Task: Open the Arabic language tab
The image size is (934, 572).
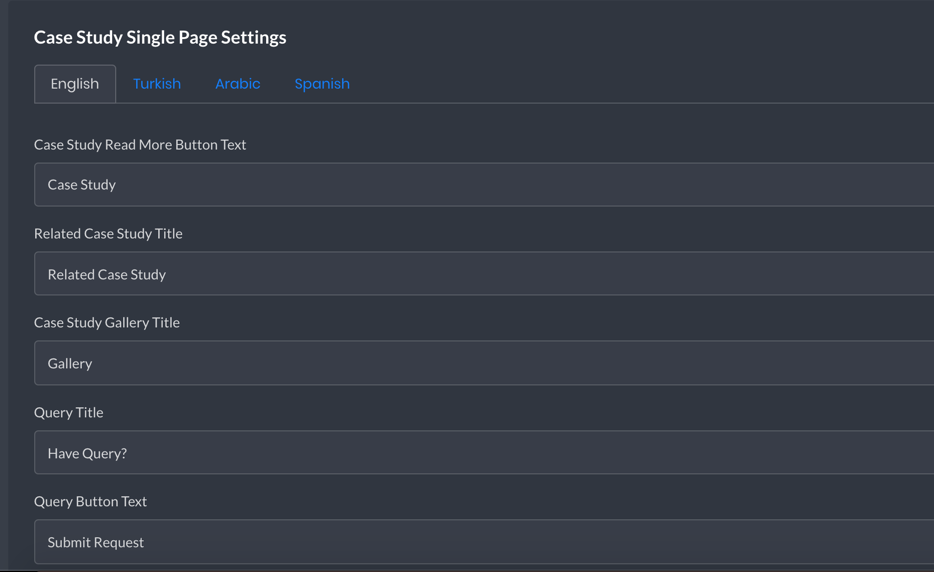Action: coord(238,84)
